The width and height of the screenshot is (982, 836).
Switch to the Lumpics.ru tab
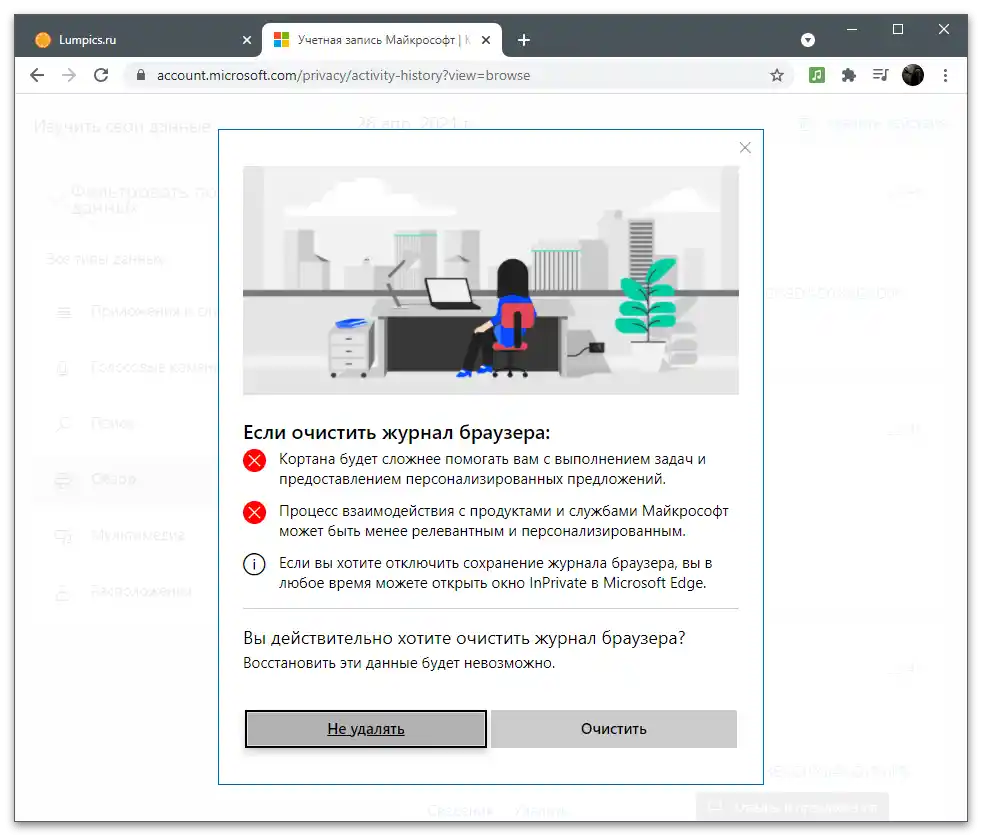pyautogui.click(x=137, y=40)
